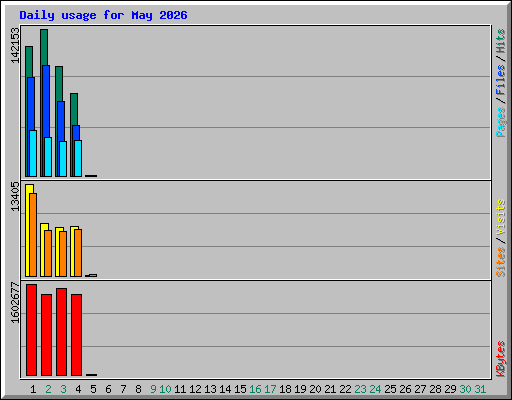Screen dimensions: 512x400
Task: Click the 'Daily usage for May 2026' title
Action: (103, 15)
